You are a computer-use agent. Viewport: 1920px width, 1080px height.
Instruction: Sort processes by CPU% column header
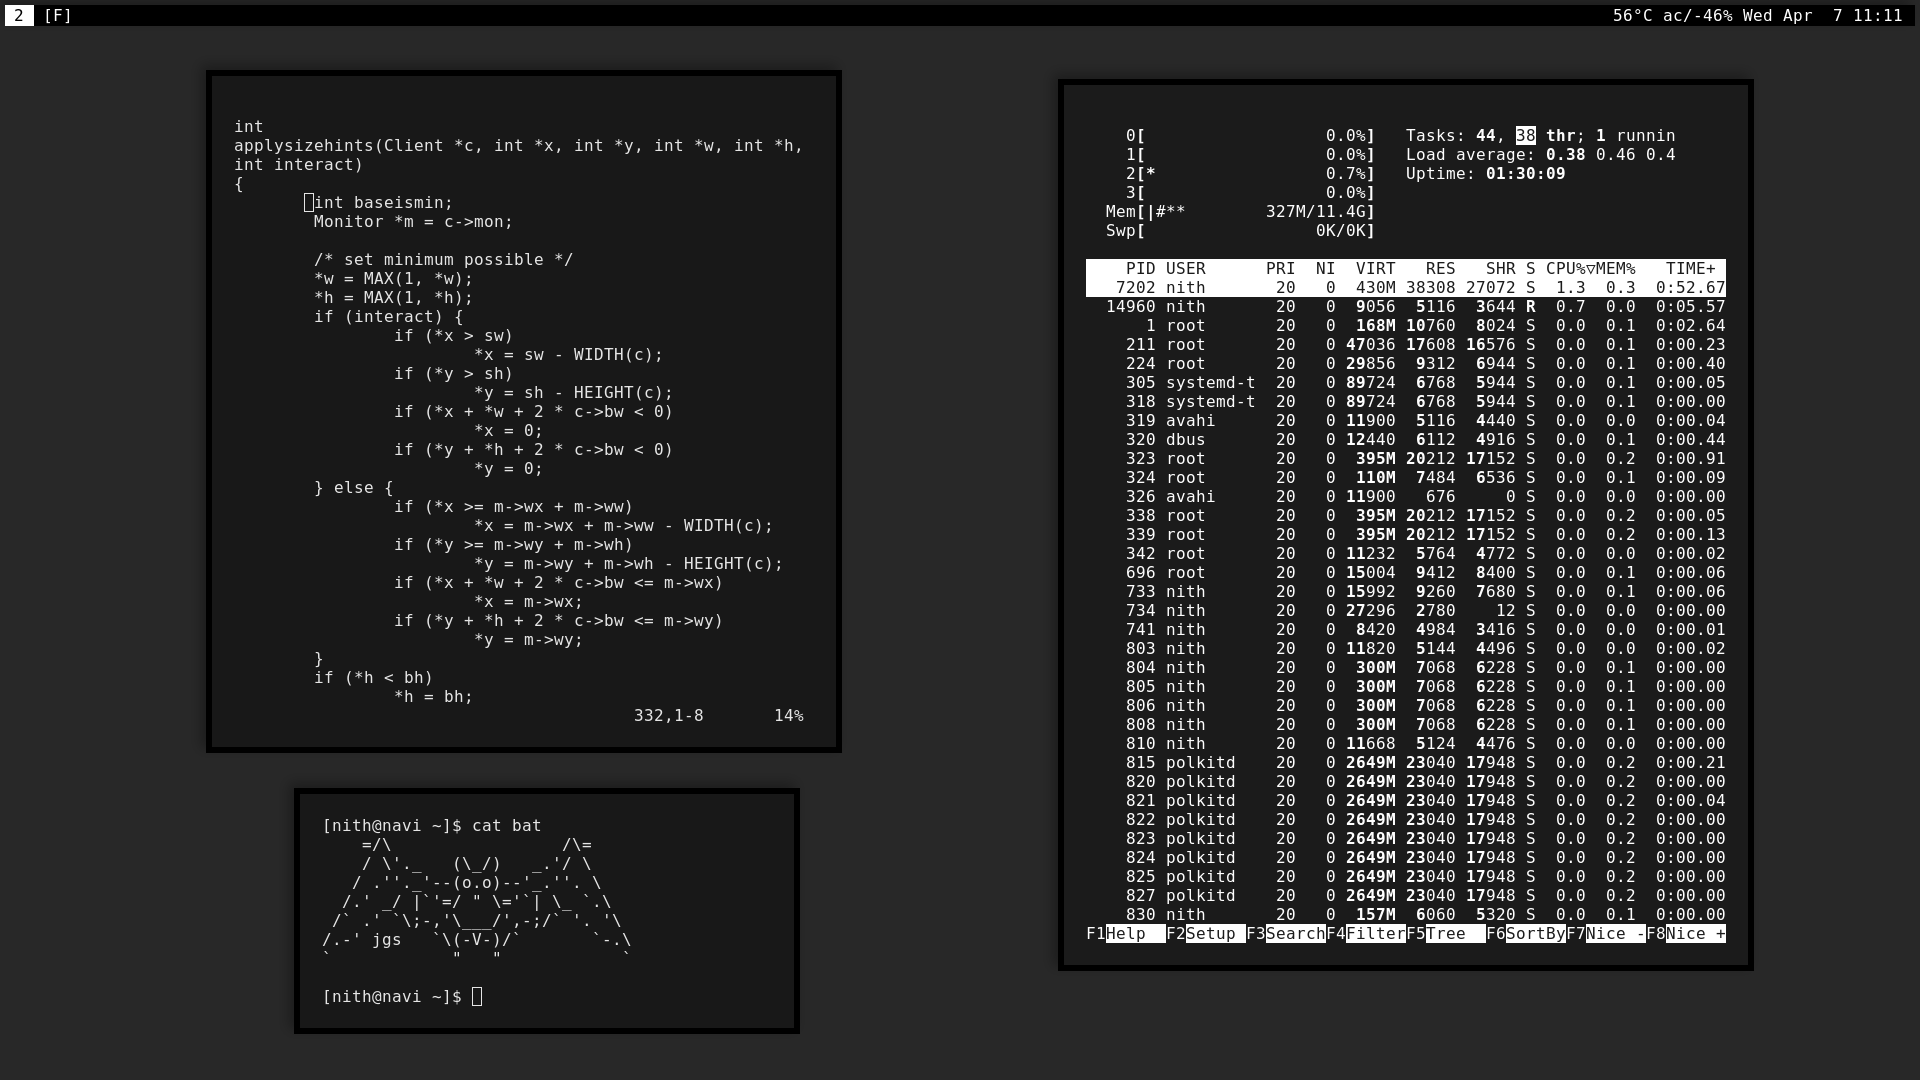1568,269
